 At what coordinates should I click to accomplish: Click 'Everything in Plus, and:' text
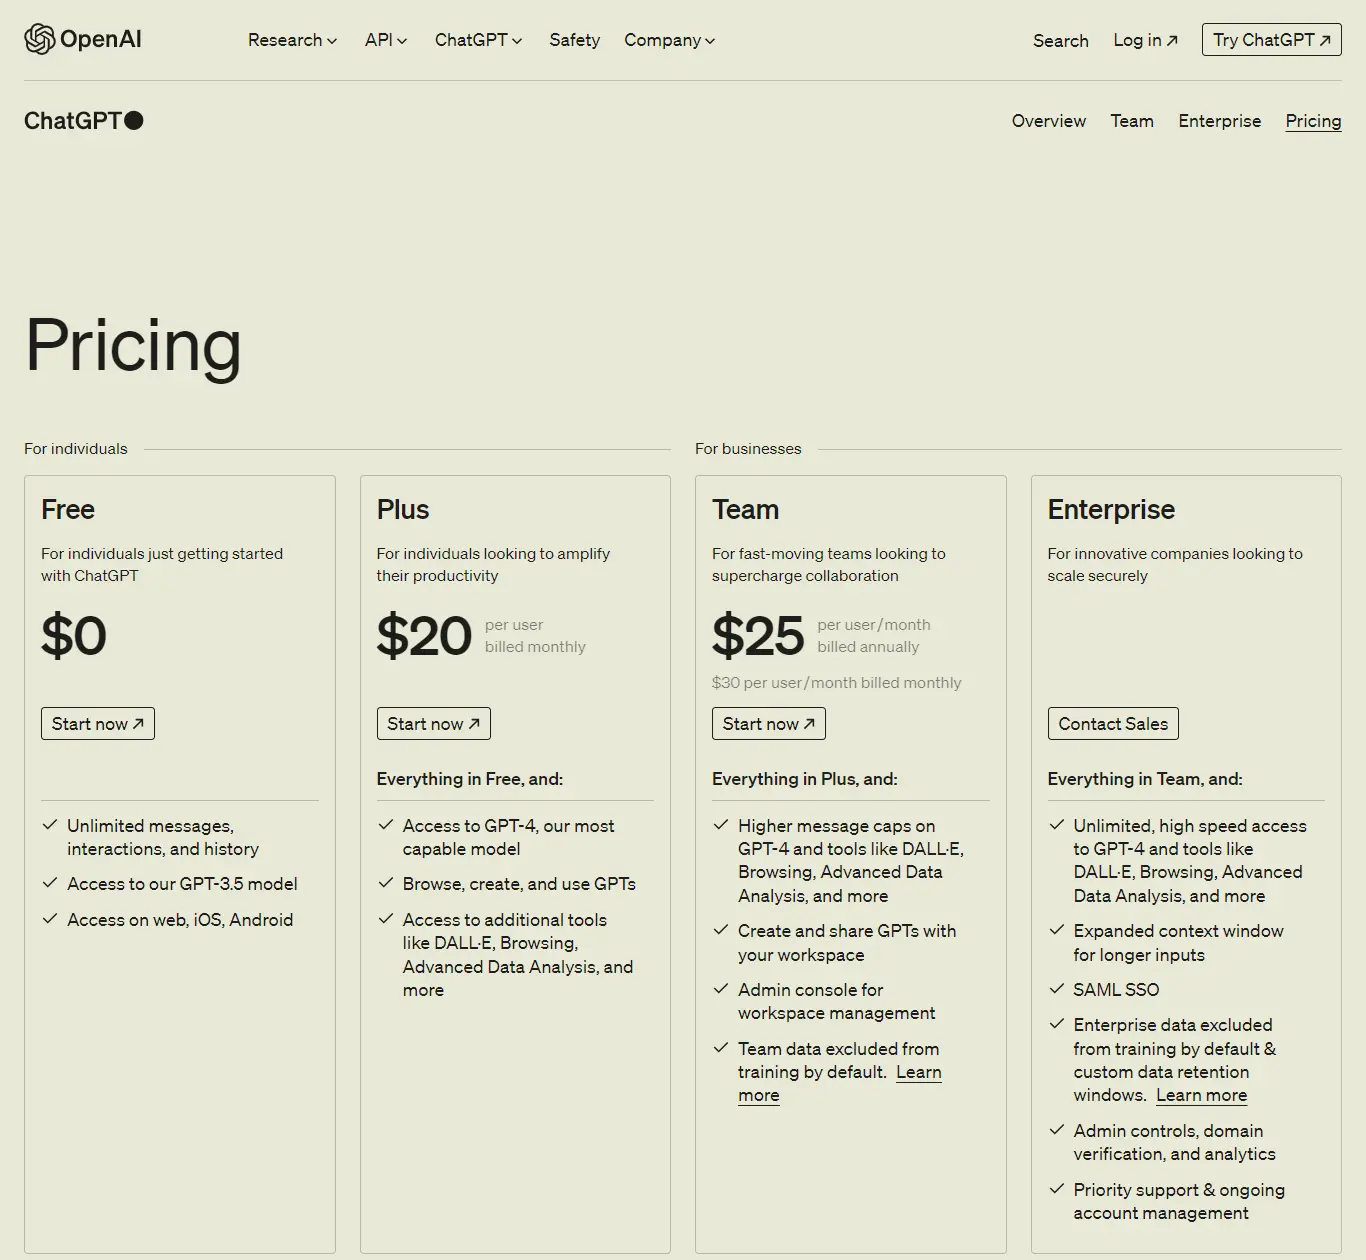[x=805, y=779]
